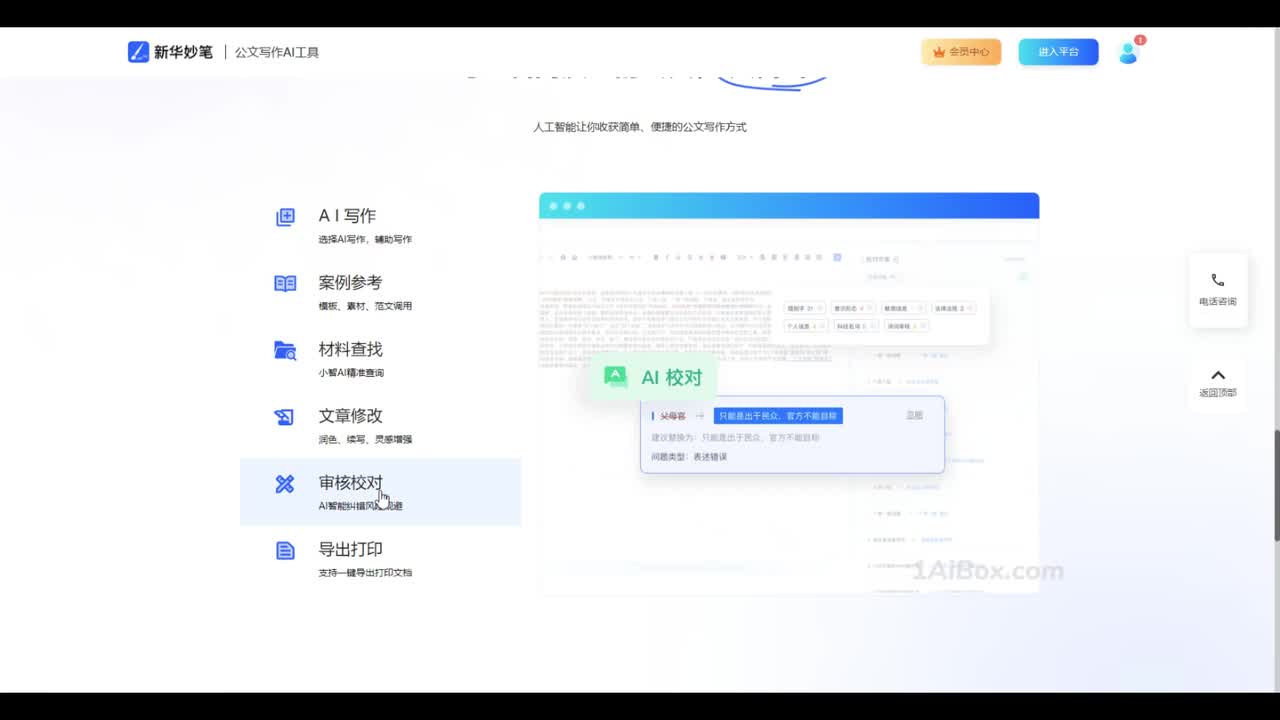
Task: Click the blue highlighted replacement suggestion text
Action: (x=778, y=416)
